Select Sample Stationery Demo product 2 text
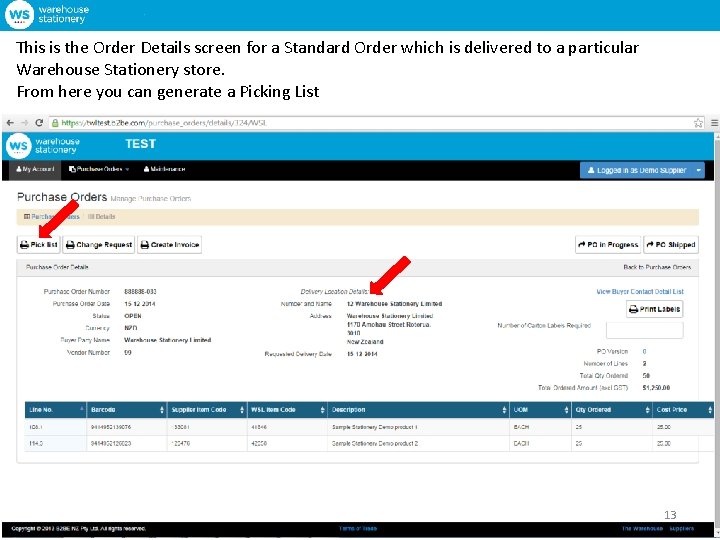 click(x=375, y=444)
